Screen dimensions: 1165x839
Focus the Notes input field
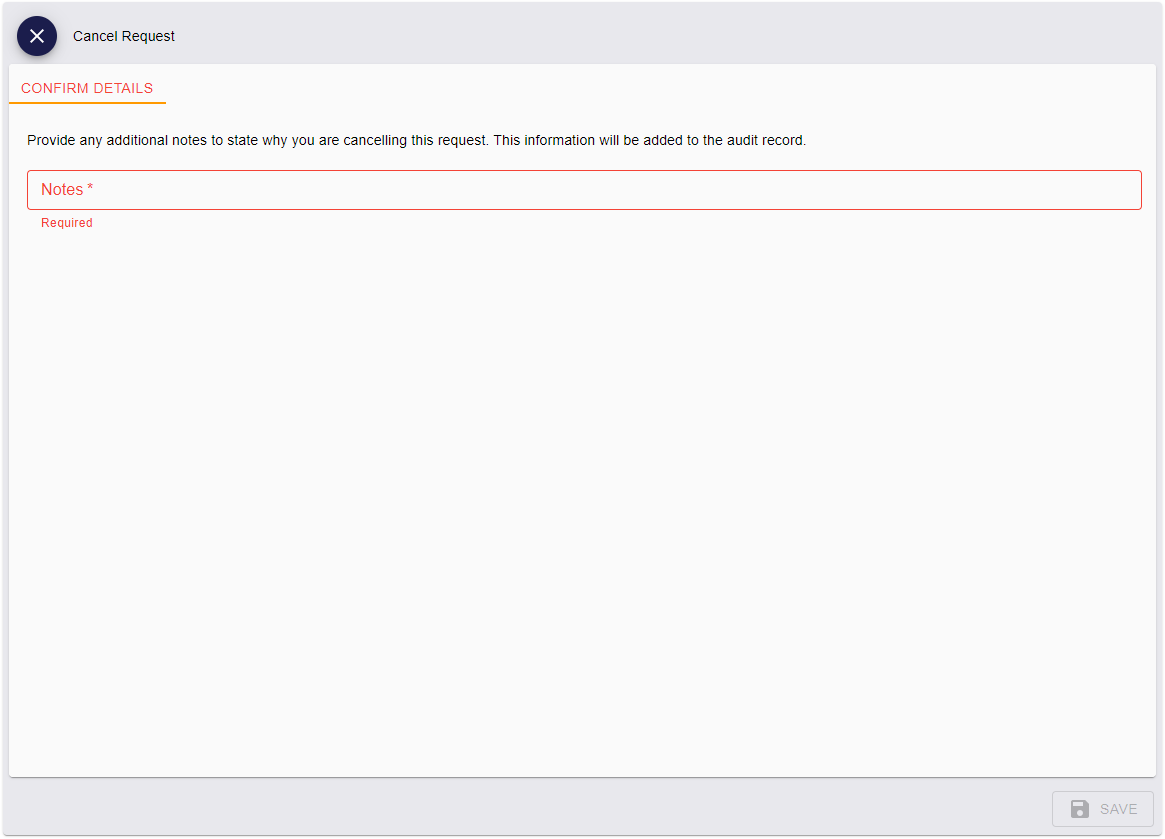pyautogui.click(x=584, y=190)
